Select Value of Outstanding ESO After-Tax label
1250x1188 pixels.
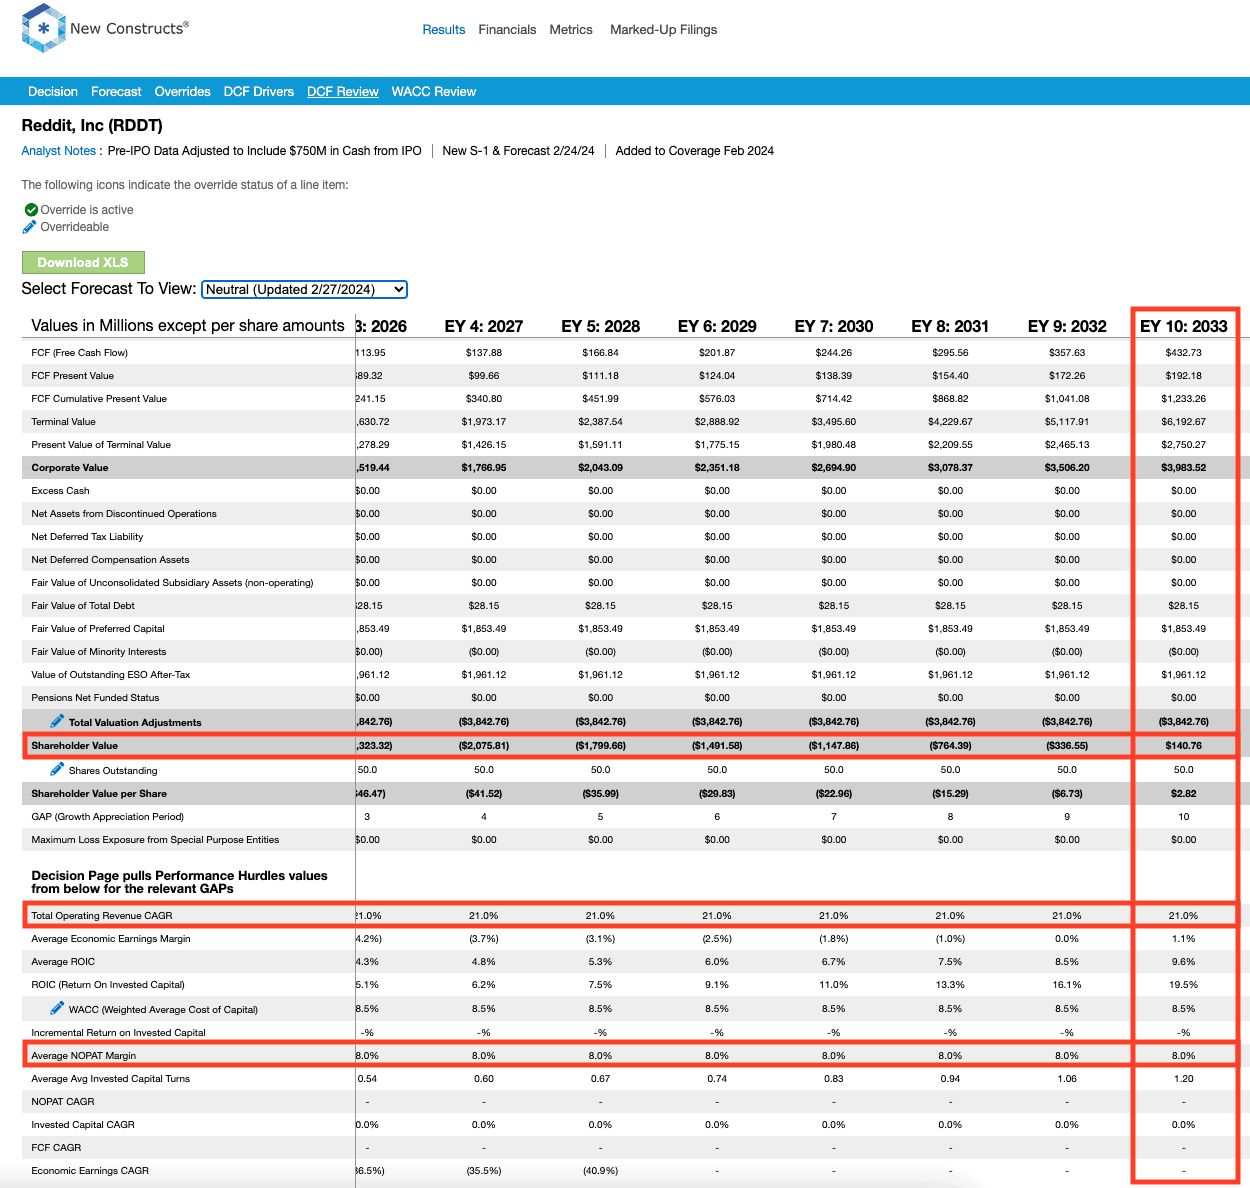point(111,675)
